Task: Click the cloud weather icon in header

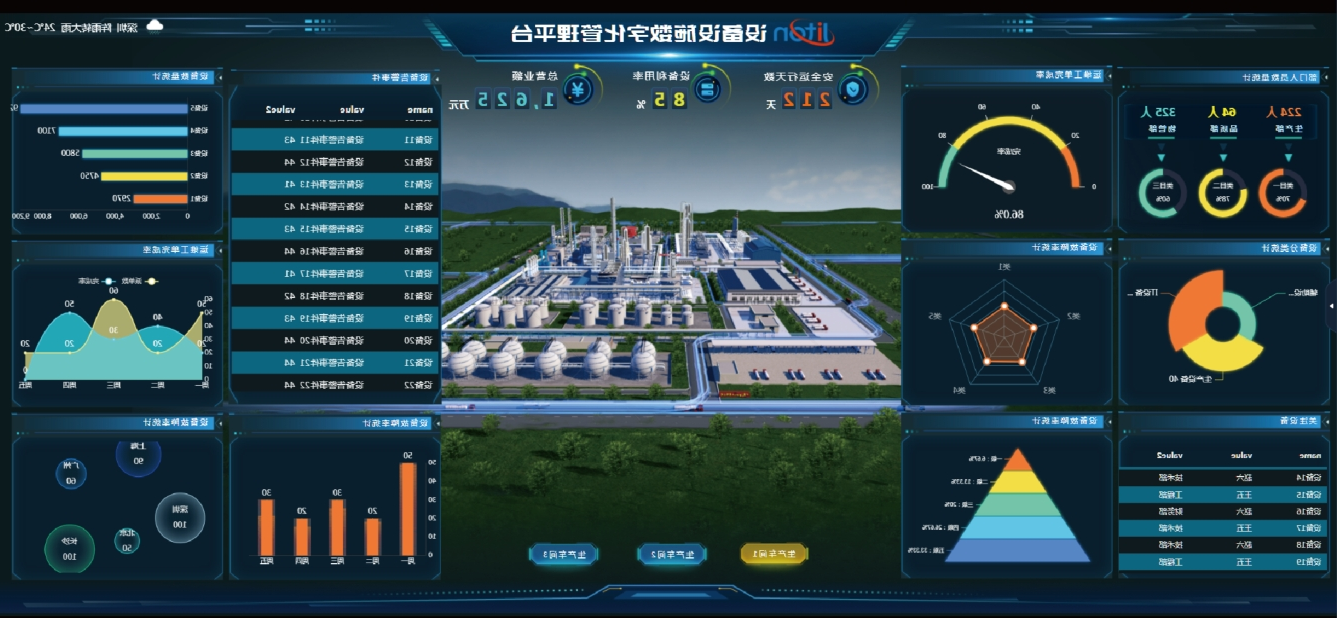Action: coord(155,27)
